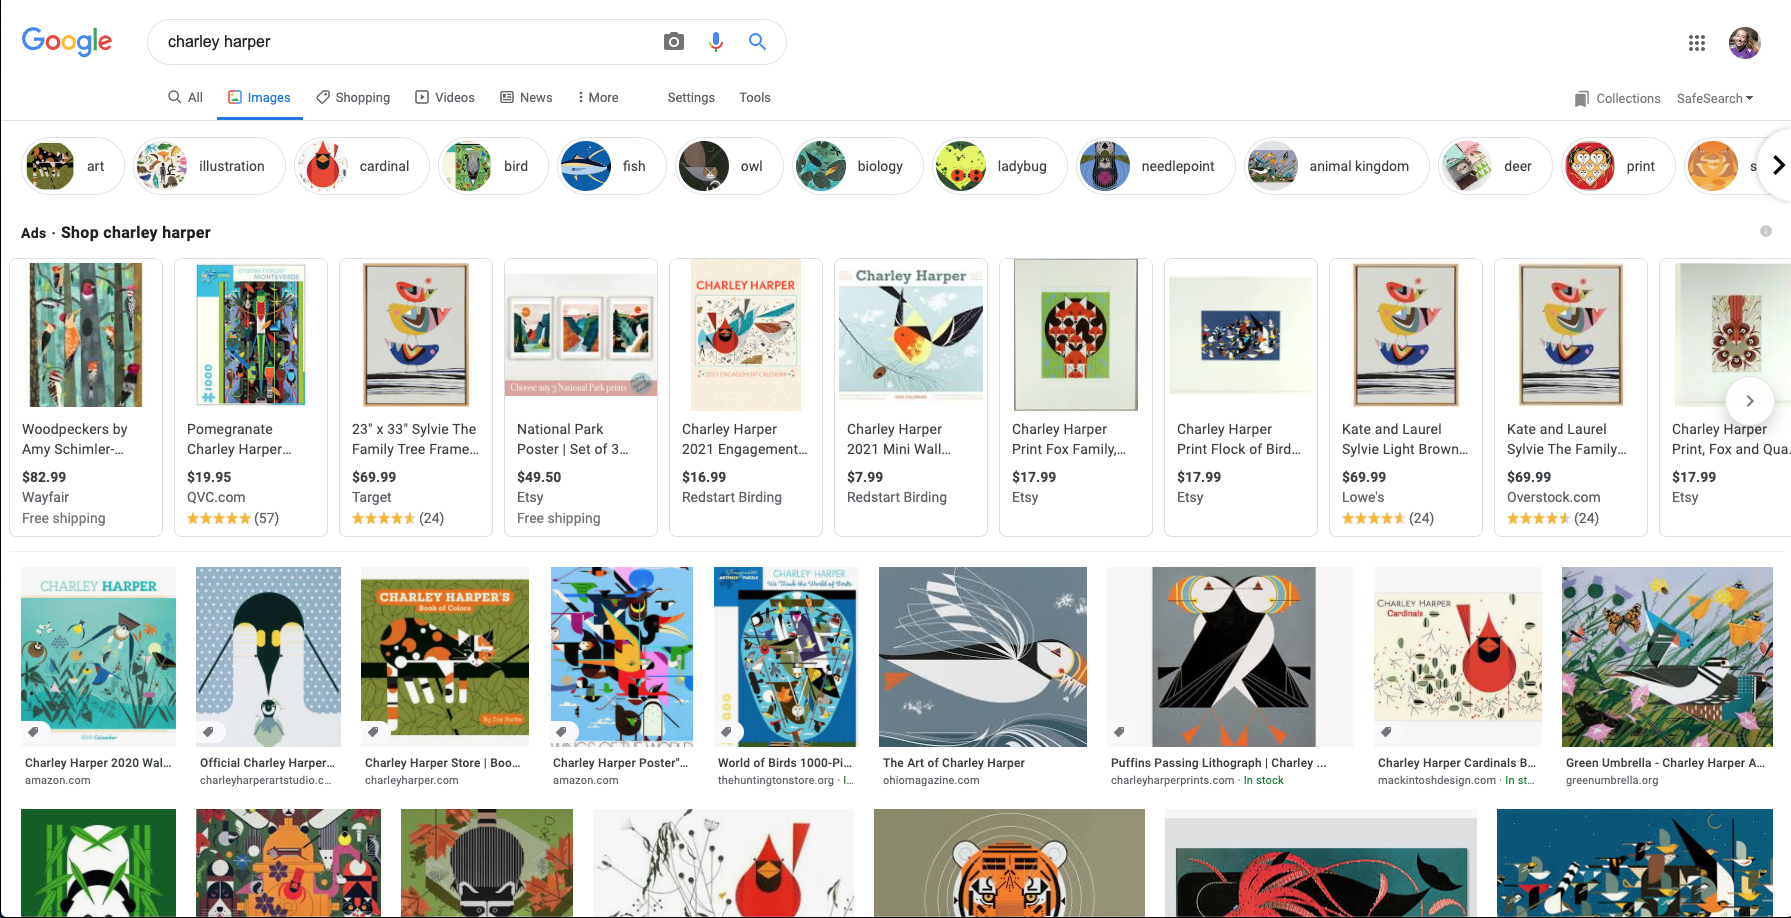Open the 2021 Mini Wall calendar ad
Image resolution: width=1791 pixels, height=918 pixels.
(x=911, y=397)
